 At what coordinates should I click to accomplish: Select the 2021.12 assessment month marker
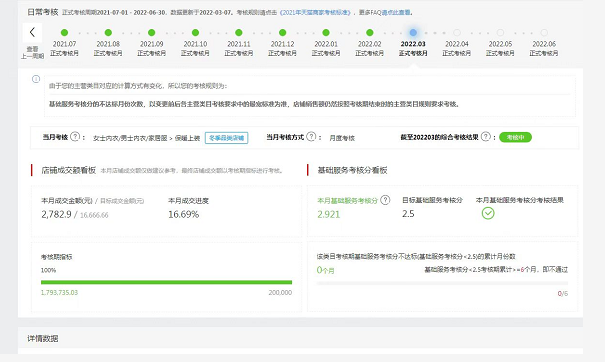tap(282, 33)
